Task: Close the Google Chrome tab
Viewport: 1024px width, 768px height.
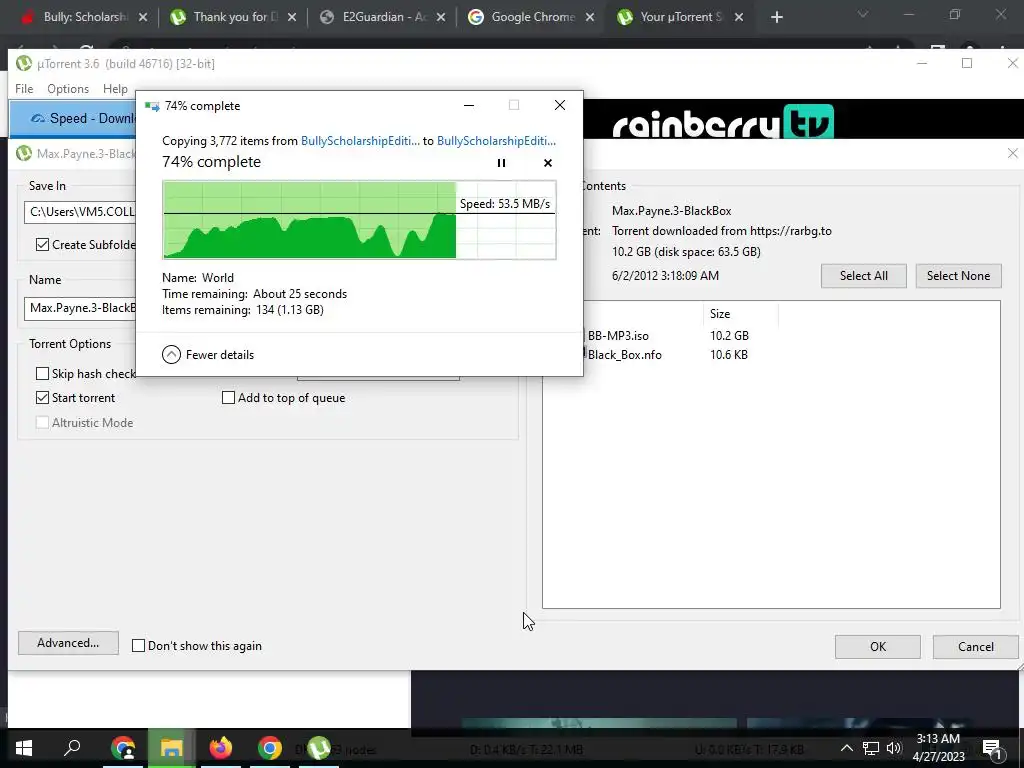Action: coord(590,17)
